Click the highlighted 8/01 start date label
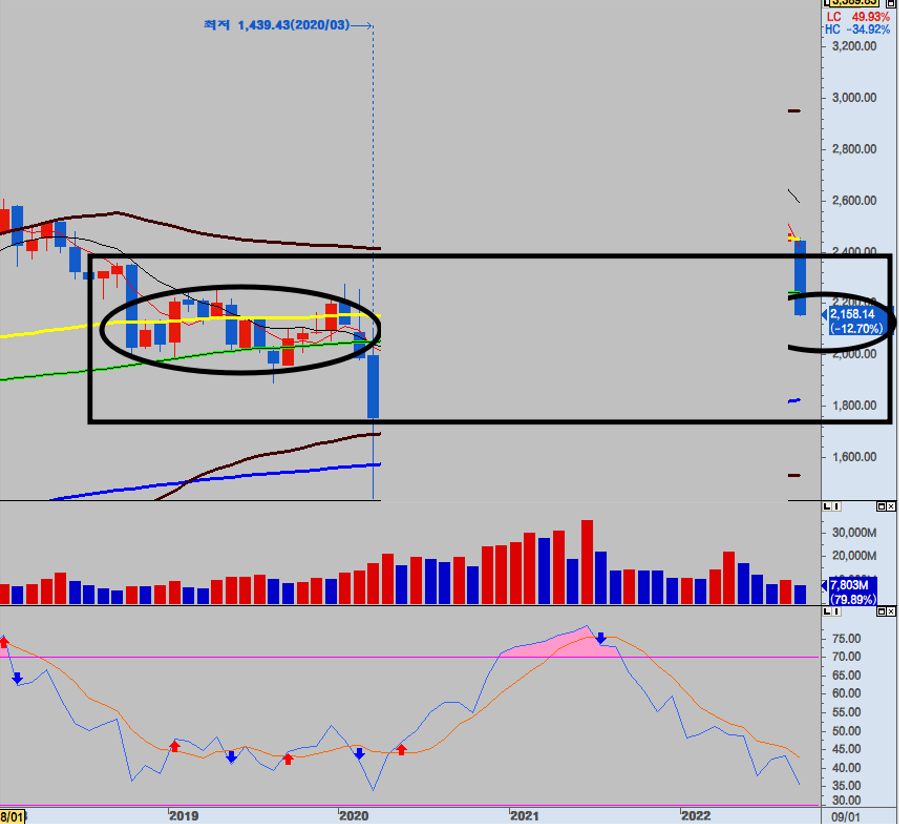 tap(12, 817)
